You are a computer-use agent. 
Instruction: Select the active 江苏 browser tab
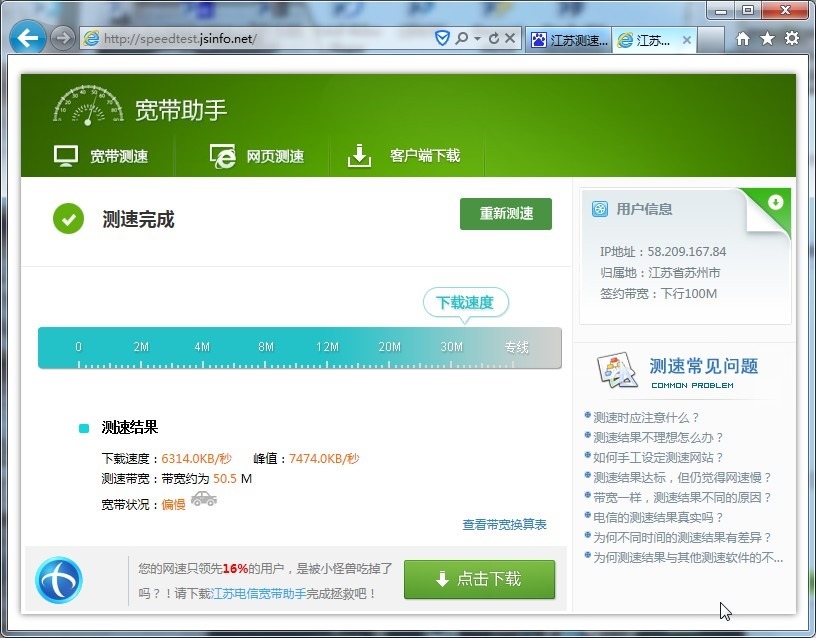click(654, 40)
